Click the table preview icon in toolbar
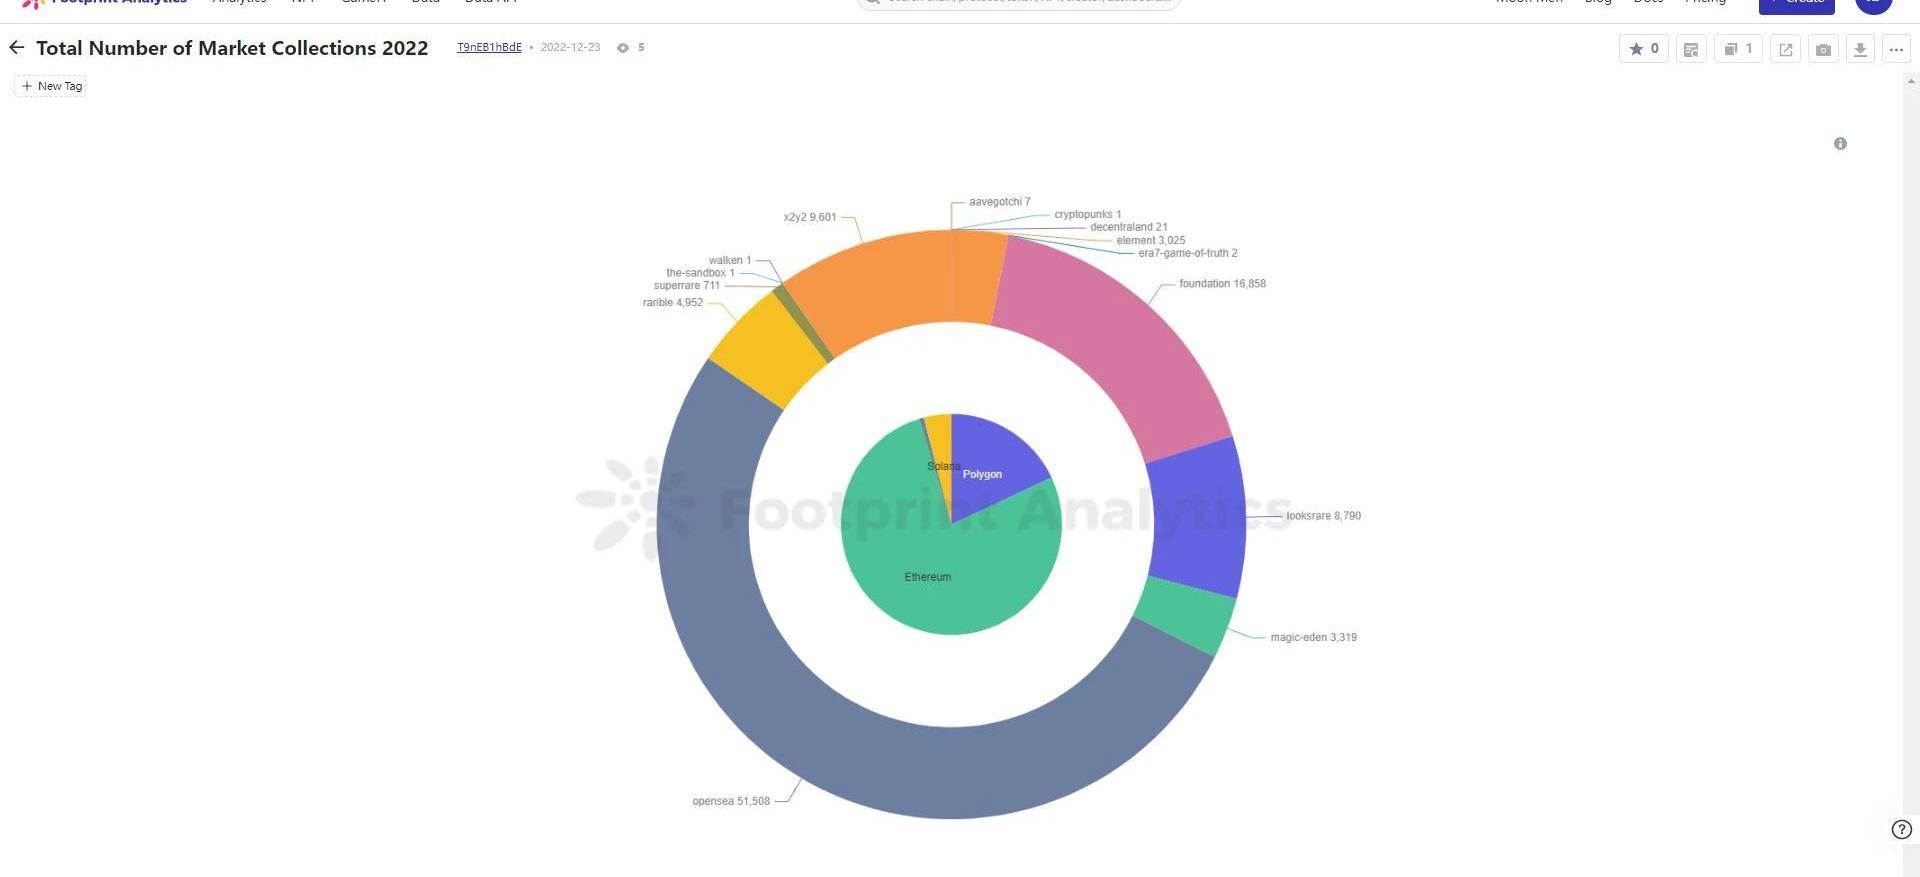 click(1691, 49)
